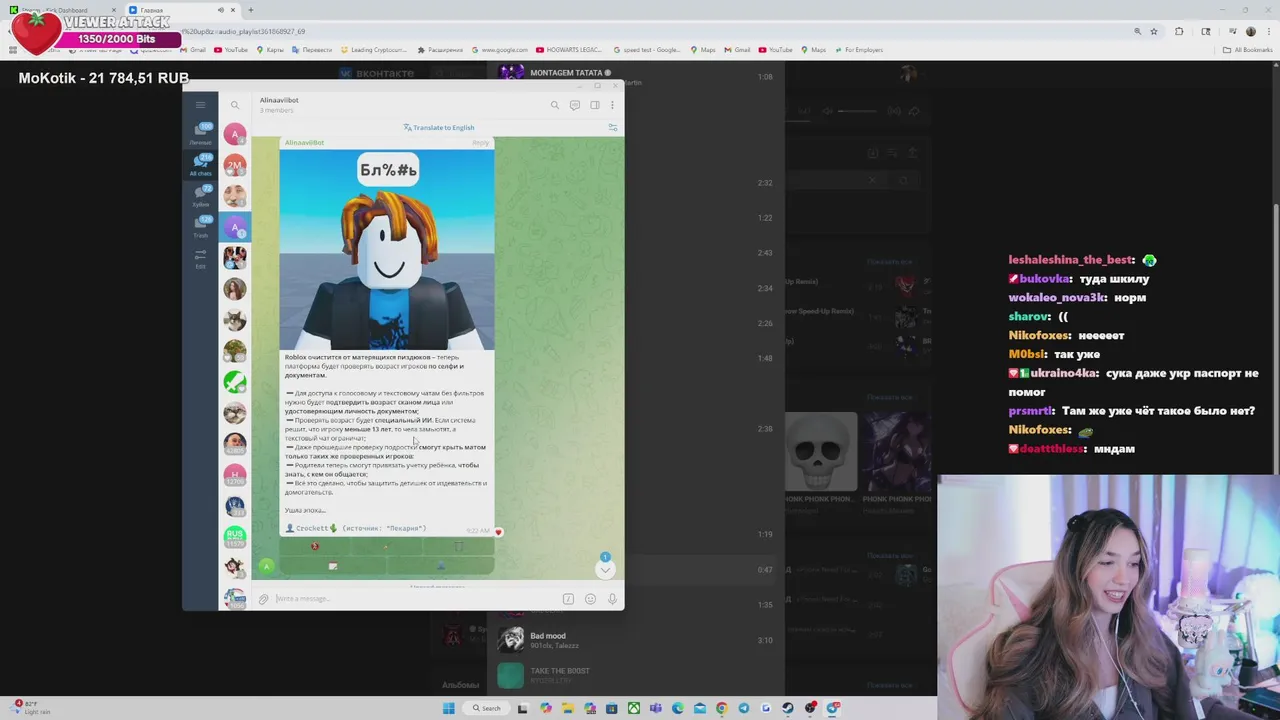
Task: Open the bot commands slash icon
Action: [568, 599]
